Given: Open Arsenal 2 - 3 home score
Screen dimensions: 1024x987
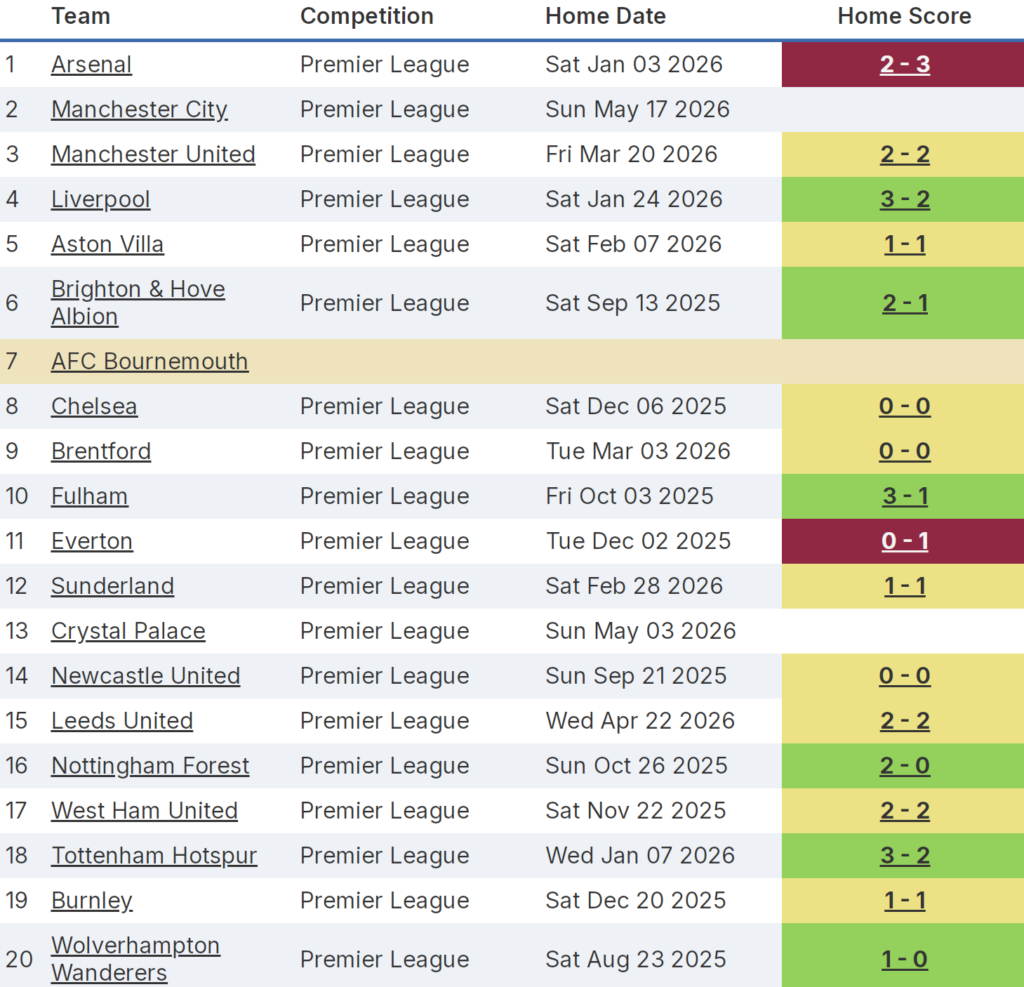Looking at the screenshot, I should coord(905,65).
